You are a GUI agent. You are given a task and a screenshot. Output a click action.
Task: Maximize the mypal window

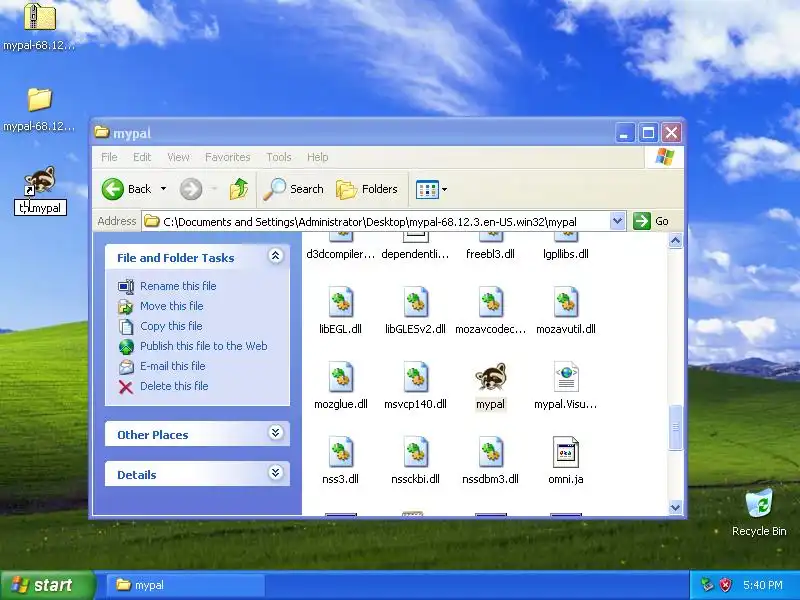[648, 133]
